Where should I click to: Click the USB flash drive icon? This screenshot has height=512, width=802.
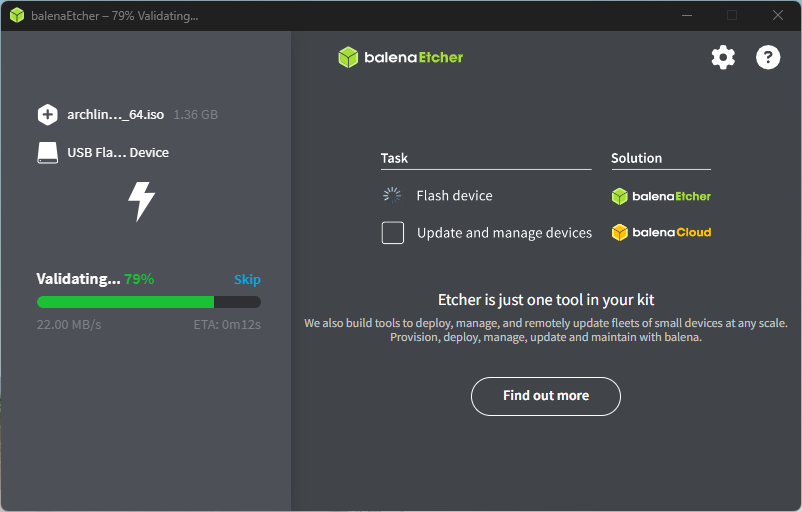(48, 153)
